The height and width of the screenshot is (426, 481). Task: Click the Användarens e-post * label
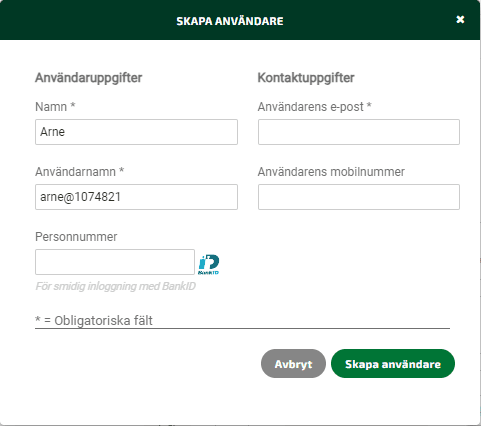click(314, 107)
